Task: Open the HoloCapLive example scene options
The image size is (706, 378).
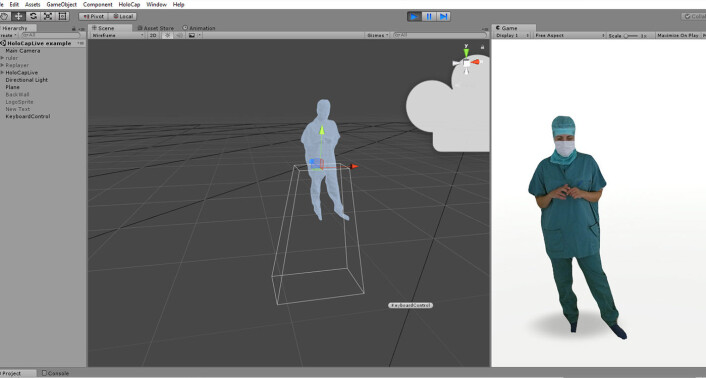Action: click(81, 43)
